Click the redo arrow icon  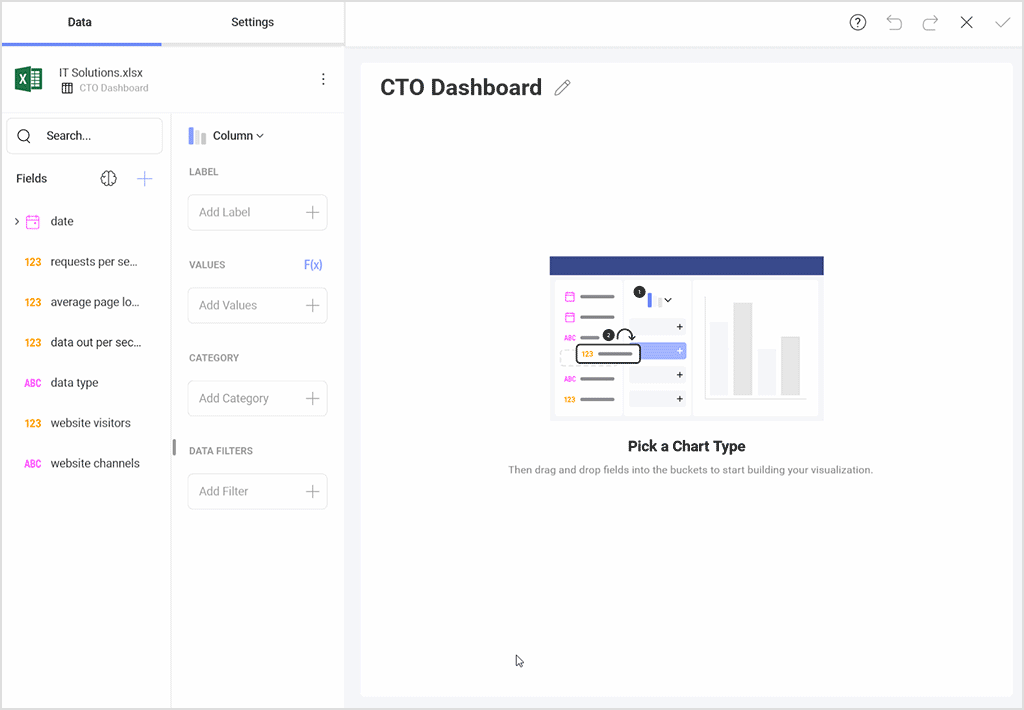coord(930,23)
